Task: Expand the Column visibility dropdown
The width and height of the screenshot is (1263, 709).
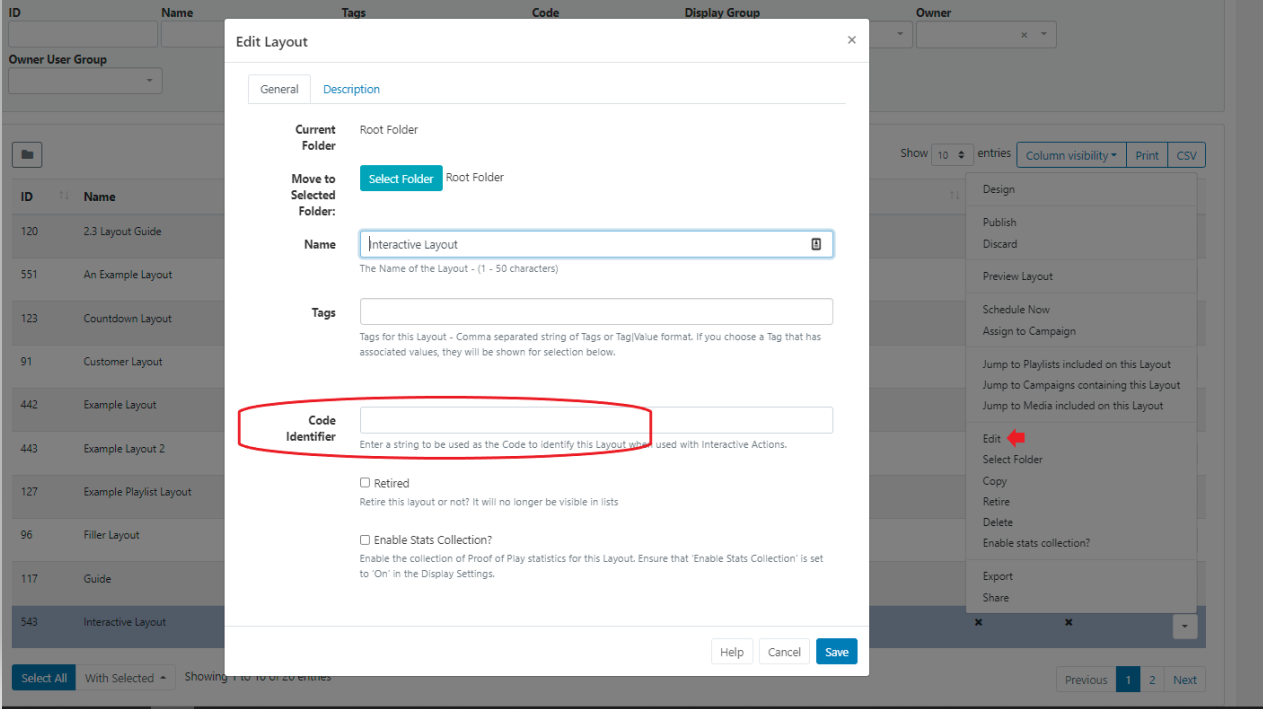Action: click(1071, 155)
